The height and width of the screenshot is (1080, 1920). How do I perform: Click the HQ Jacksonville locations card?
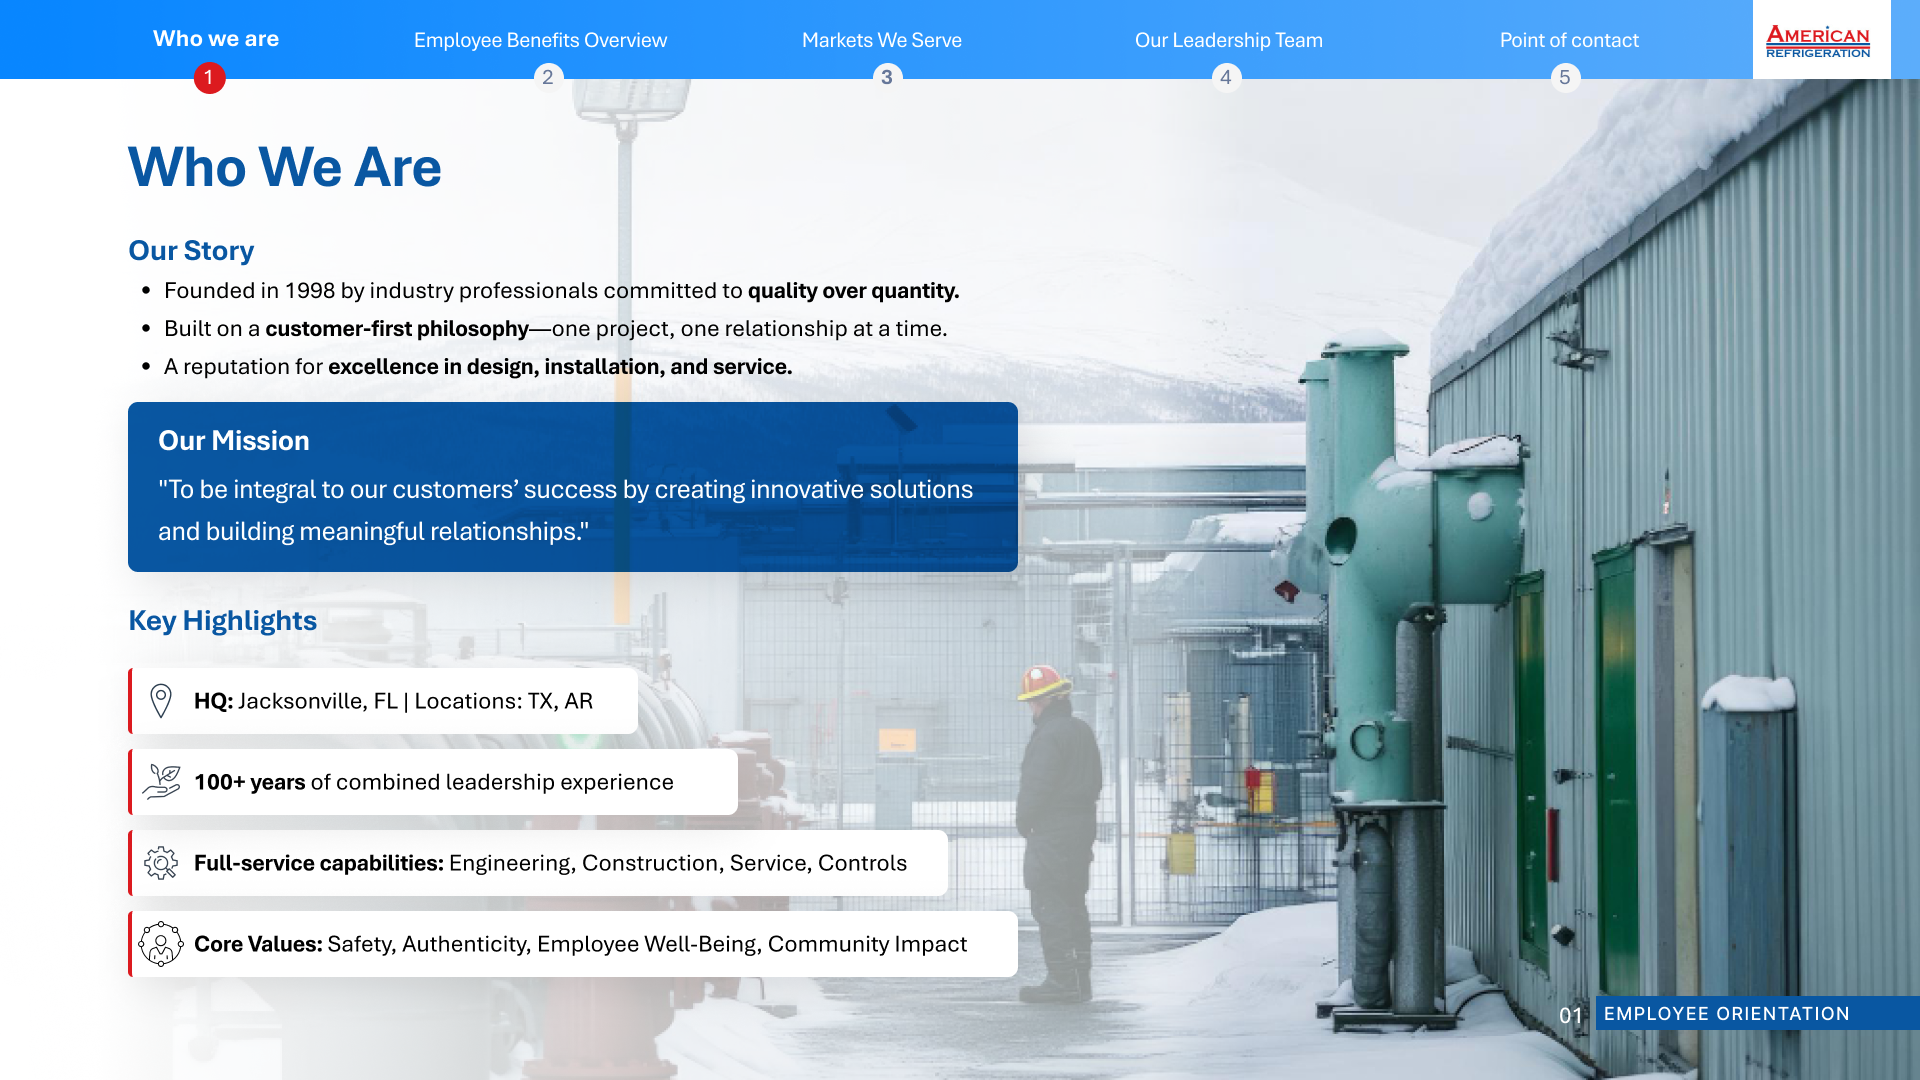pyautogui.click(x=393, y=701)
